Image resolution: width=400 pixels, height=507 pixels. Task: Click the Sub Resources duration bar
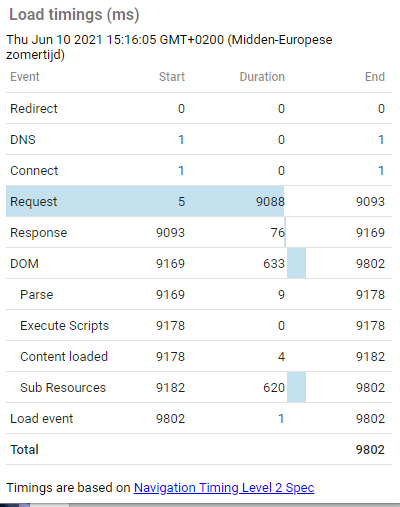pos(296,387)
